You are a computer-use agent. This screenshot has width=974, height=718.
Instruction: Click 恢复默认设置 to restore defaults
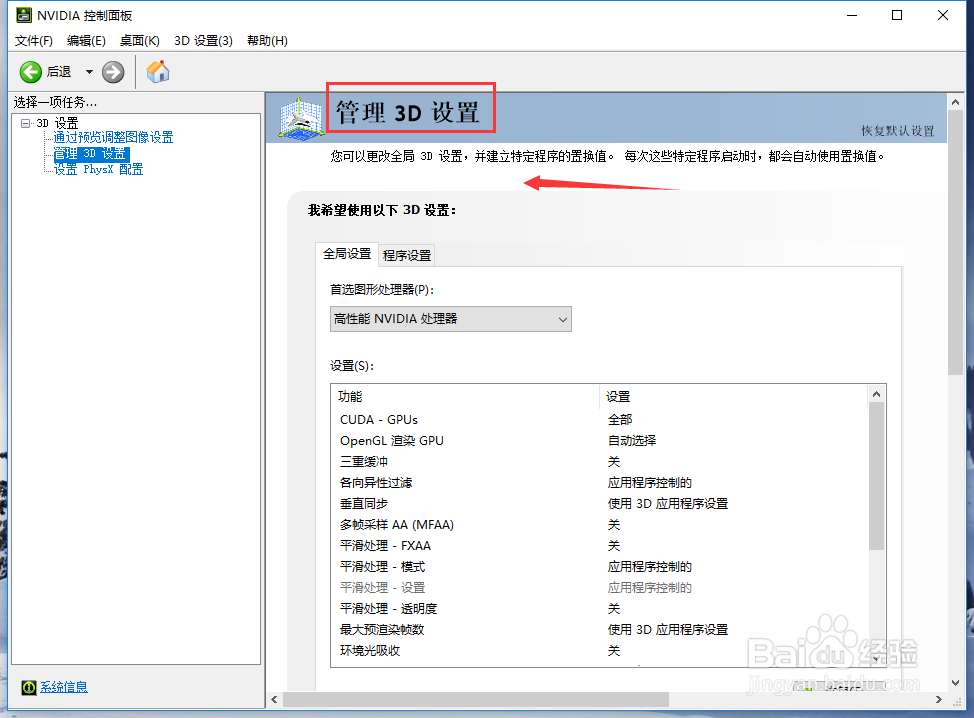(x=898, y=130)
